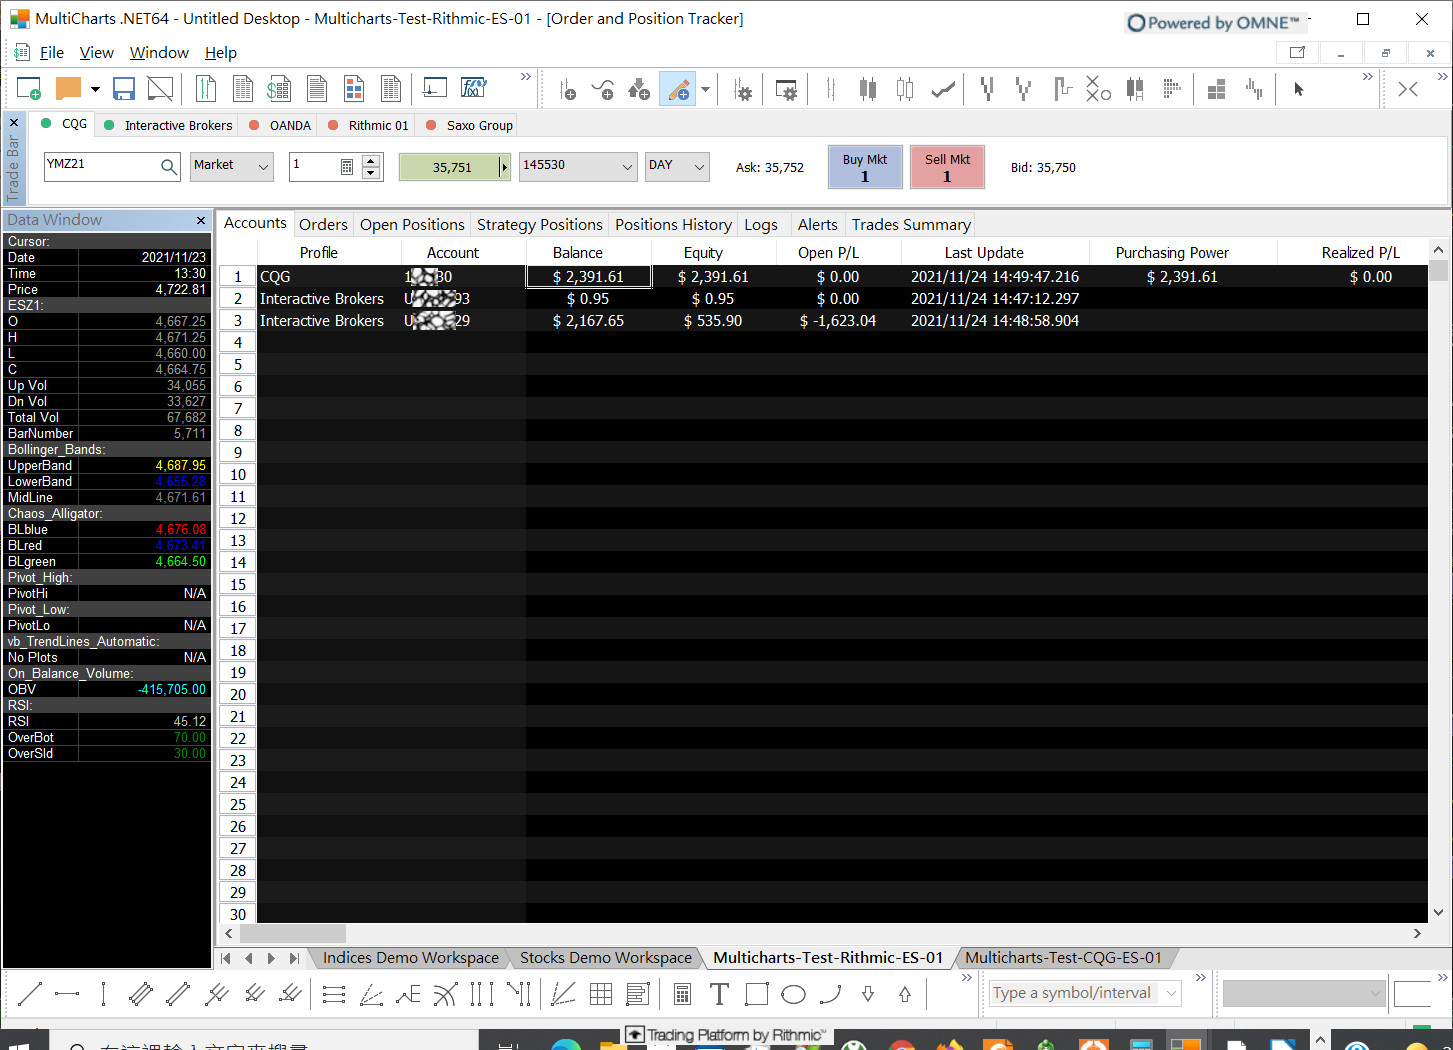Click the insert study wave icon
The height and width of the screenshot is (1050, 1453).
pyautogui.click(x=603, y=90)
